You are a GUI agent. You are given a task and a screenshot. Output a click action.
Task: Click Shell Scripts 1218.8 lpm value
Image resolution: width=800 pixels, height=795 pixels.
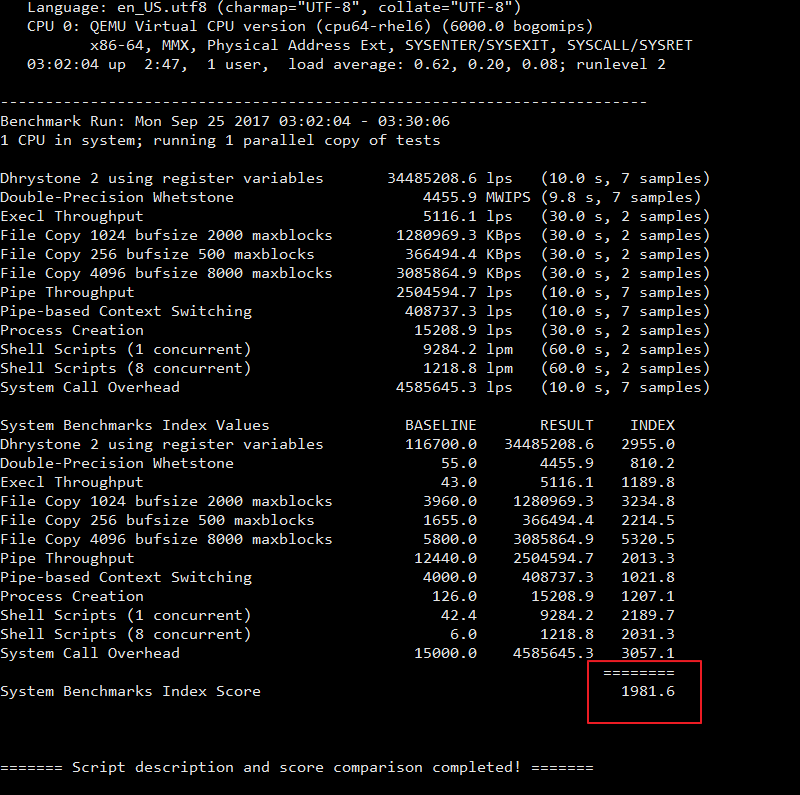tap(468, 368)
